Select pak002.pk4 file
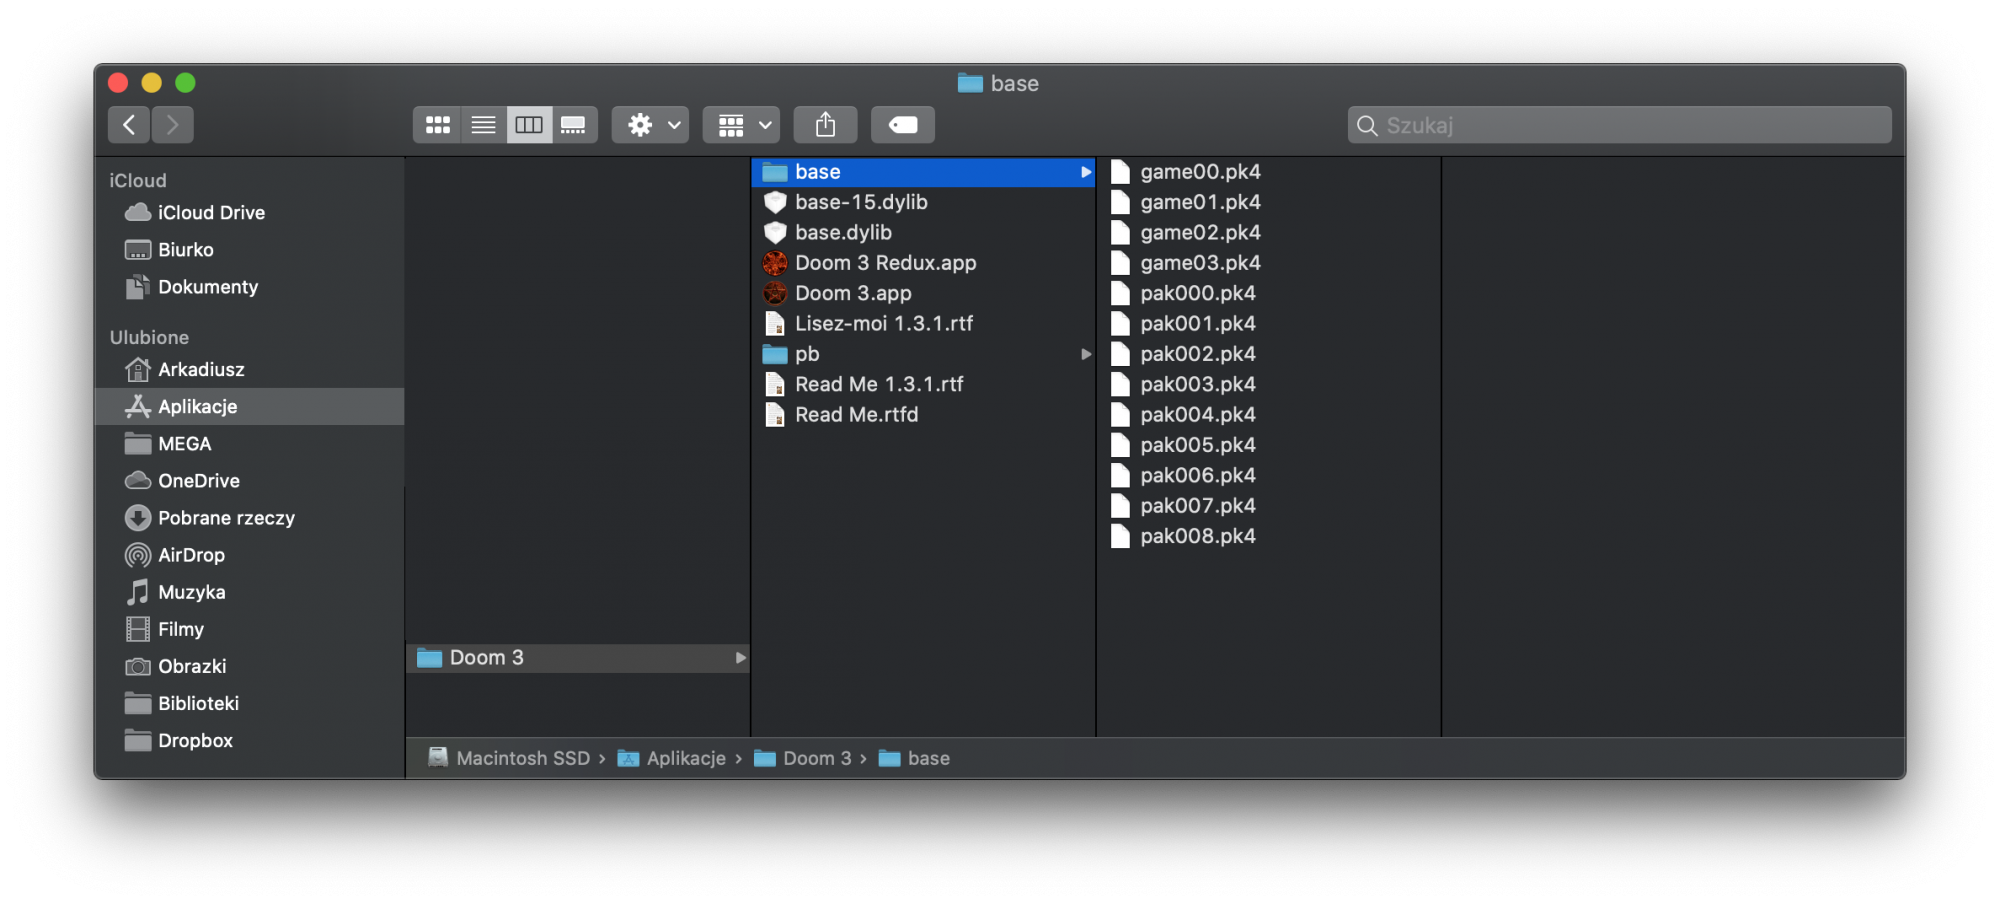The width and height of the screenshot is (2000, 904). point(1269,354)
